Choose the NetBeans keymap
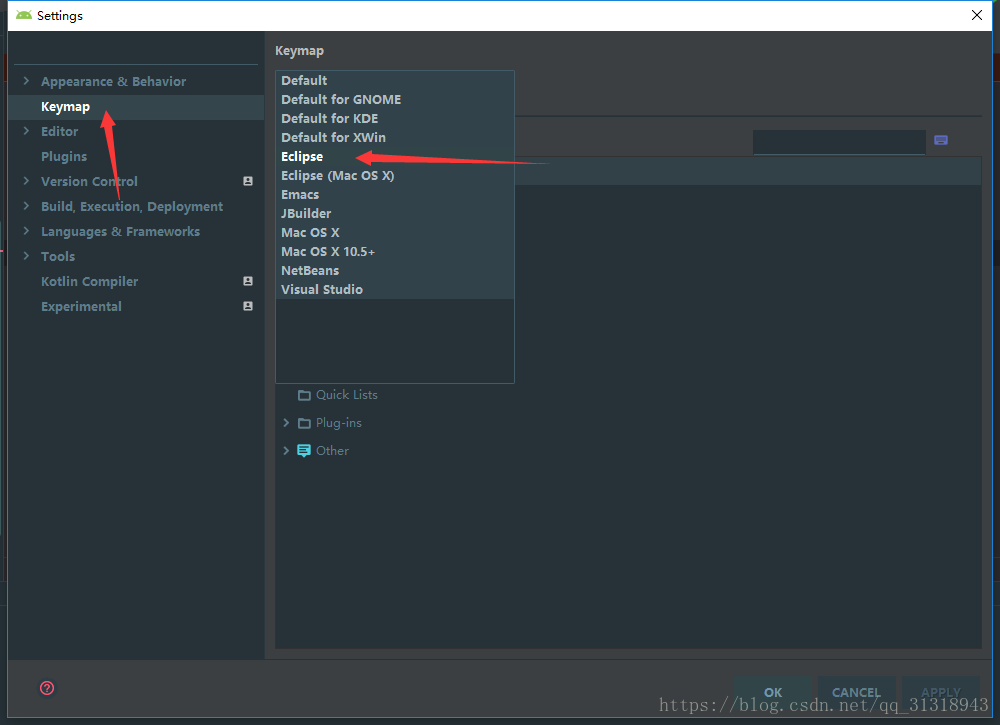The image size is (1000, 725). 395,271
